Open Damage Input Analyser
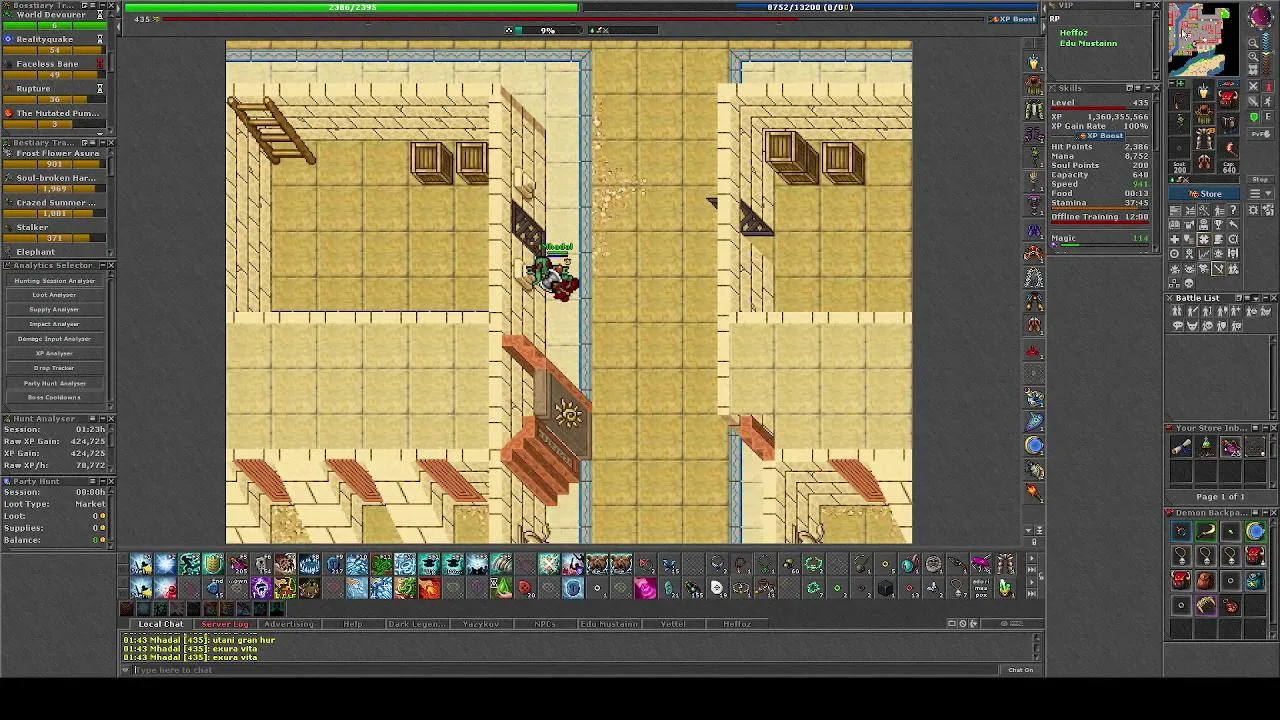The height and width of the screenshot is (720, 1280). pos(54,339)
